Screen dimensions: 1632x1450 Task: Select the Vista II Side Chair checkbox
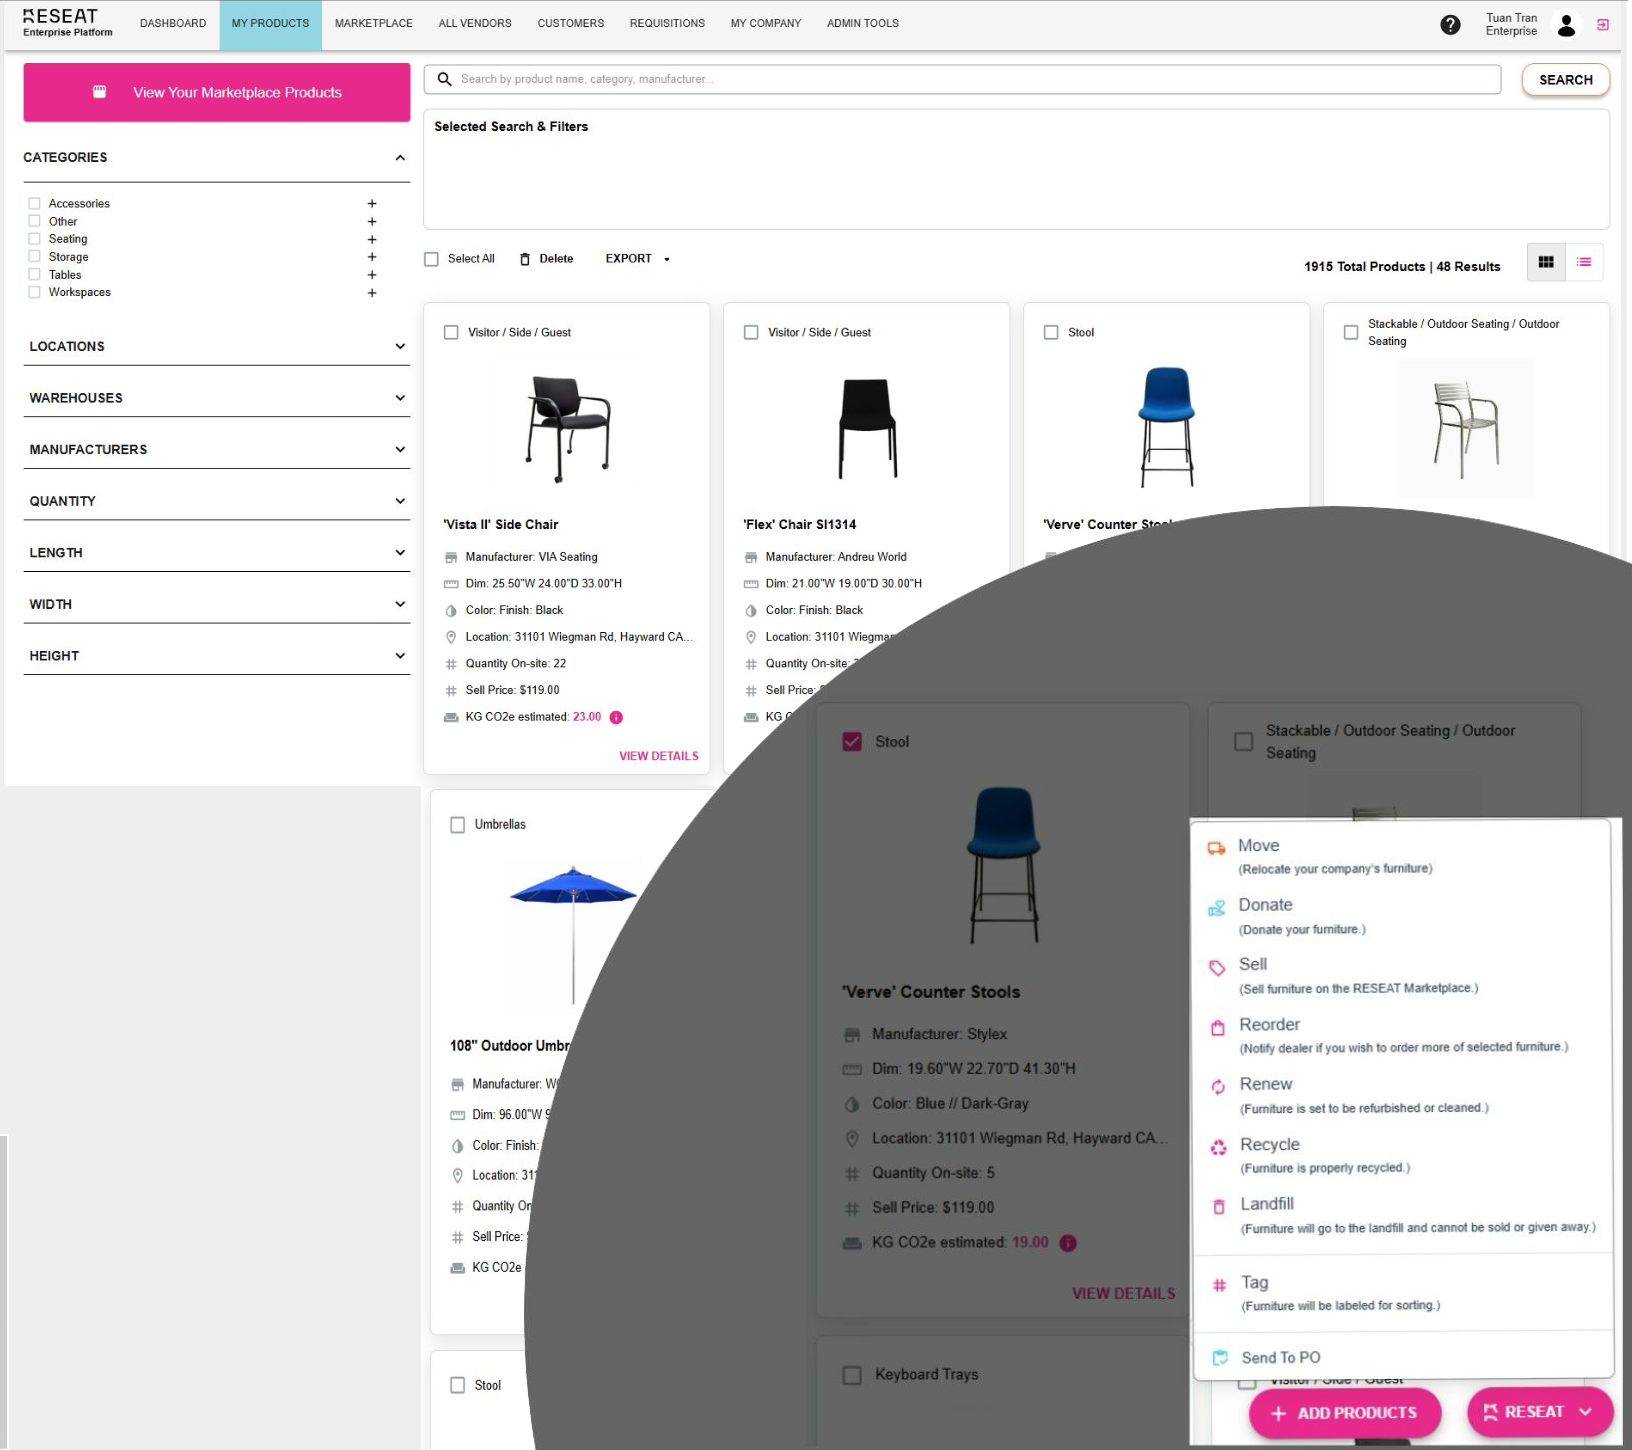coord(451,332)
